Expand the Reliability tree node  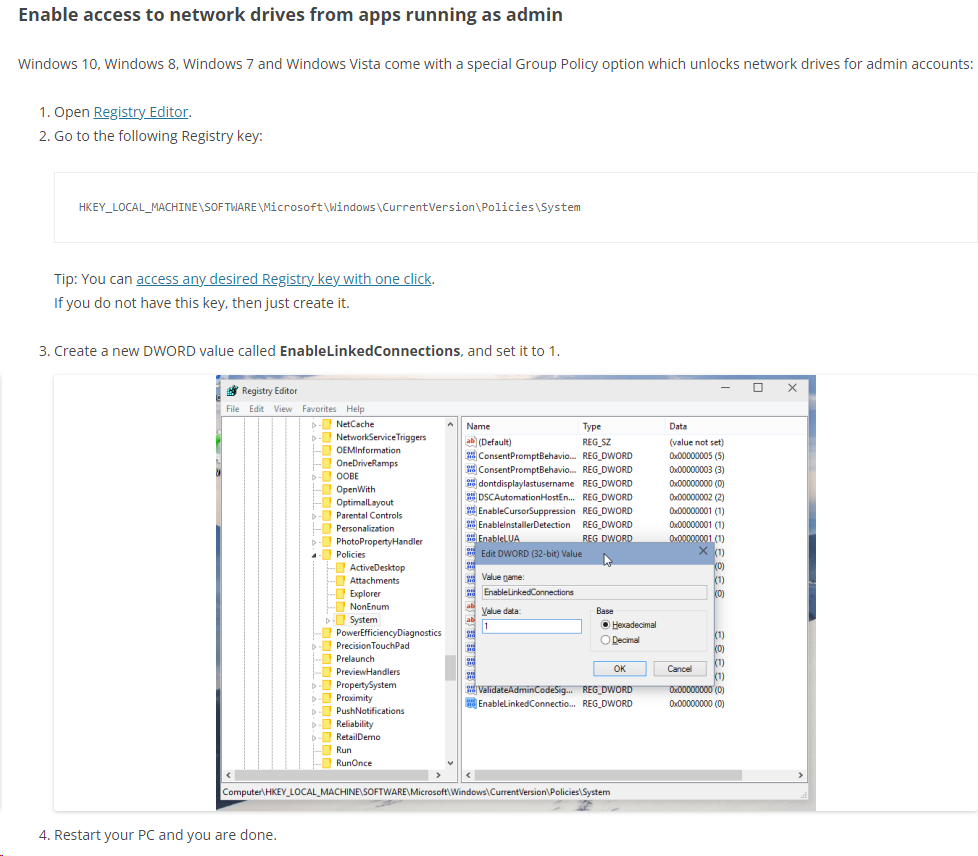pos(314,725)
